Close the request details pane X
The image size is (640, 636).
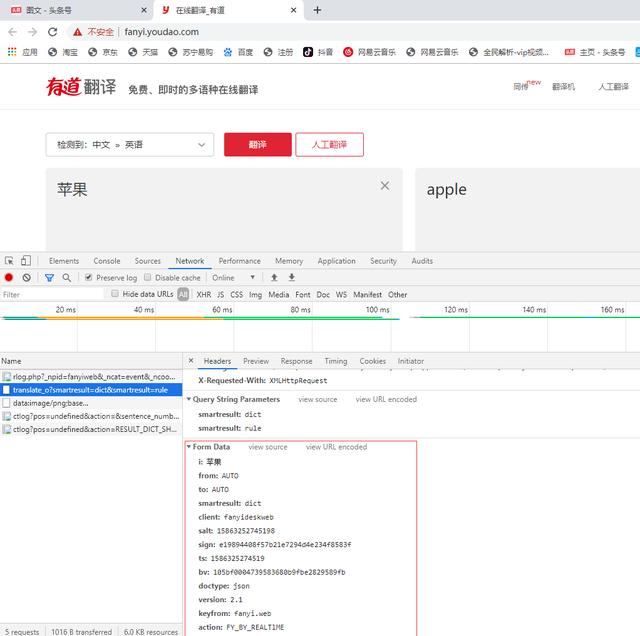click(191, 360)
